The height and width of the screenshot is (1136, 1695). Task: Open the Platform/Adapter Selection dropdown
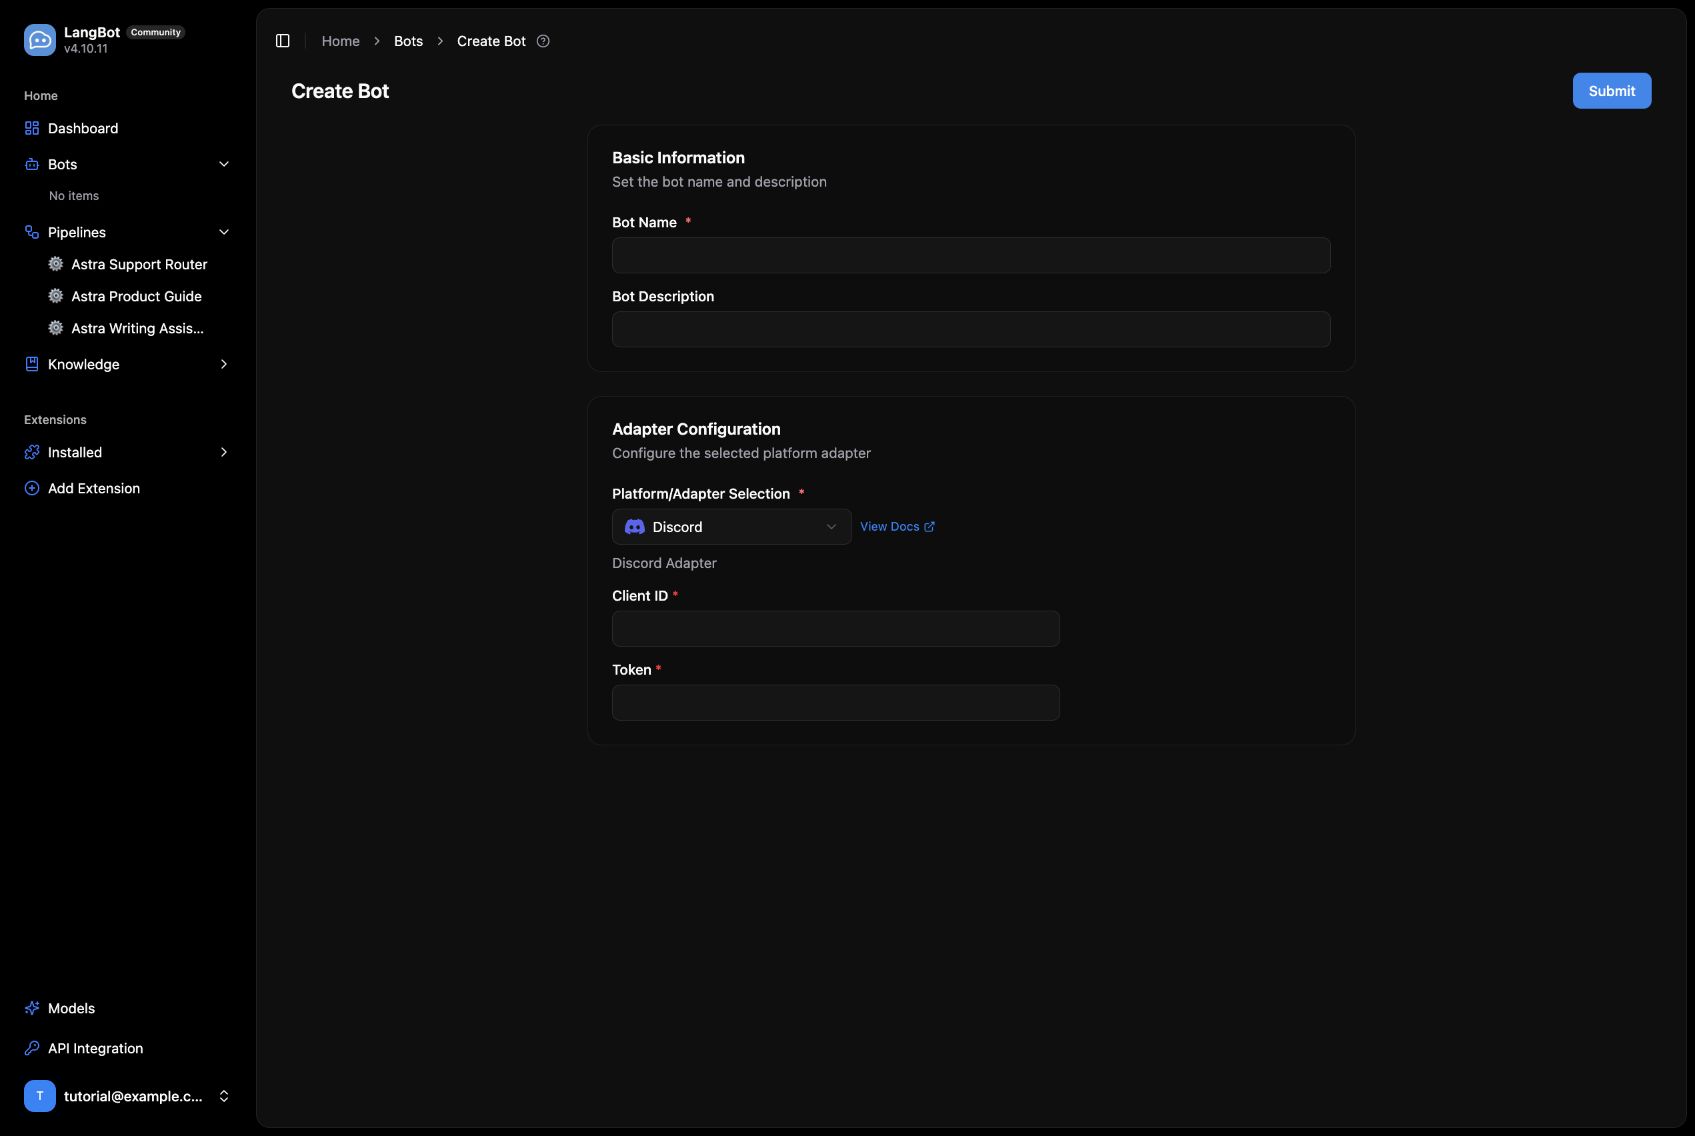pos(732,527)
